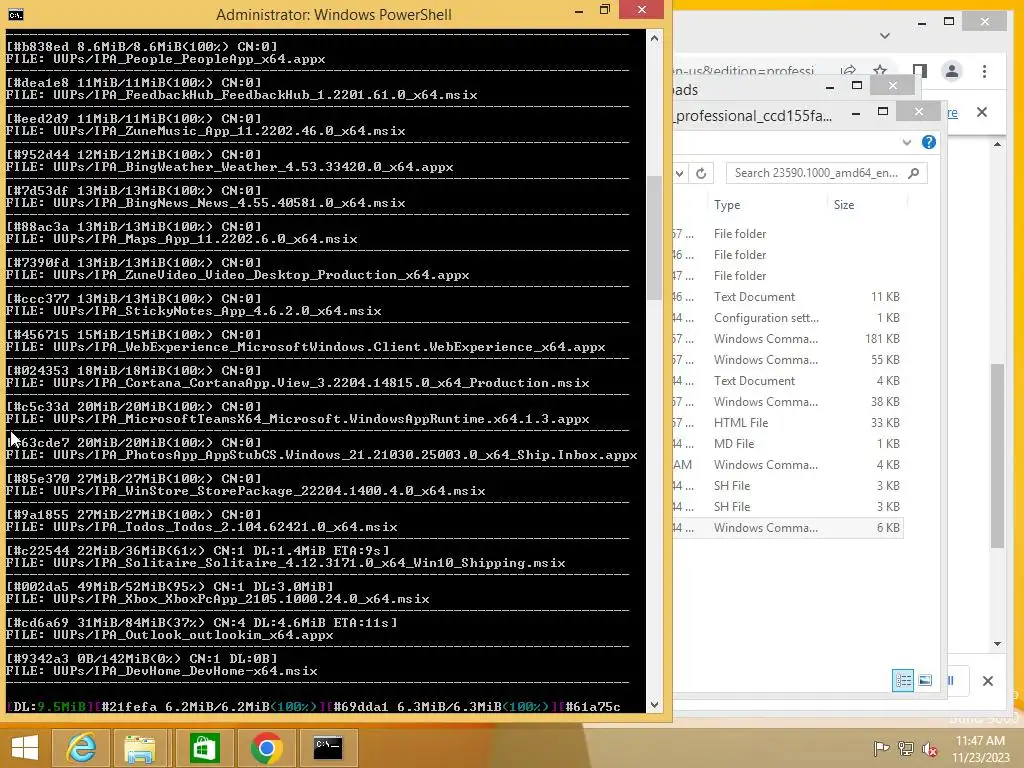Image resolution: width=1024 pixels, height=768 pixels.
Task: Select the HTML File row
Action: (x=788, y=423)
